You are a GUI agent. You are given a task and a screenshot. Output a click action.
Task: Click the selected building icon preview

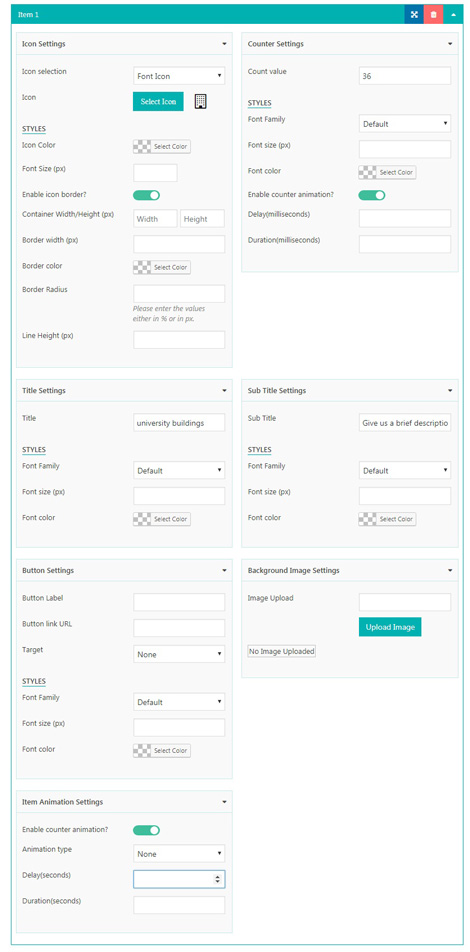click(200, 101)
